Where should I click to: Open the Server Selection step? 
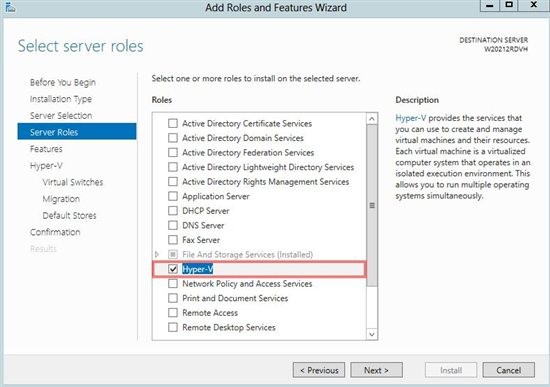click(x=61, y=116)
